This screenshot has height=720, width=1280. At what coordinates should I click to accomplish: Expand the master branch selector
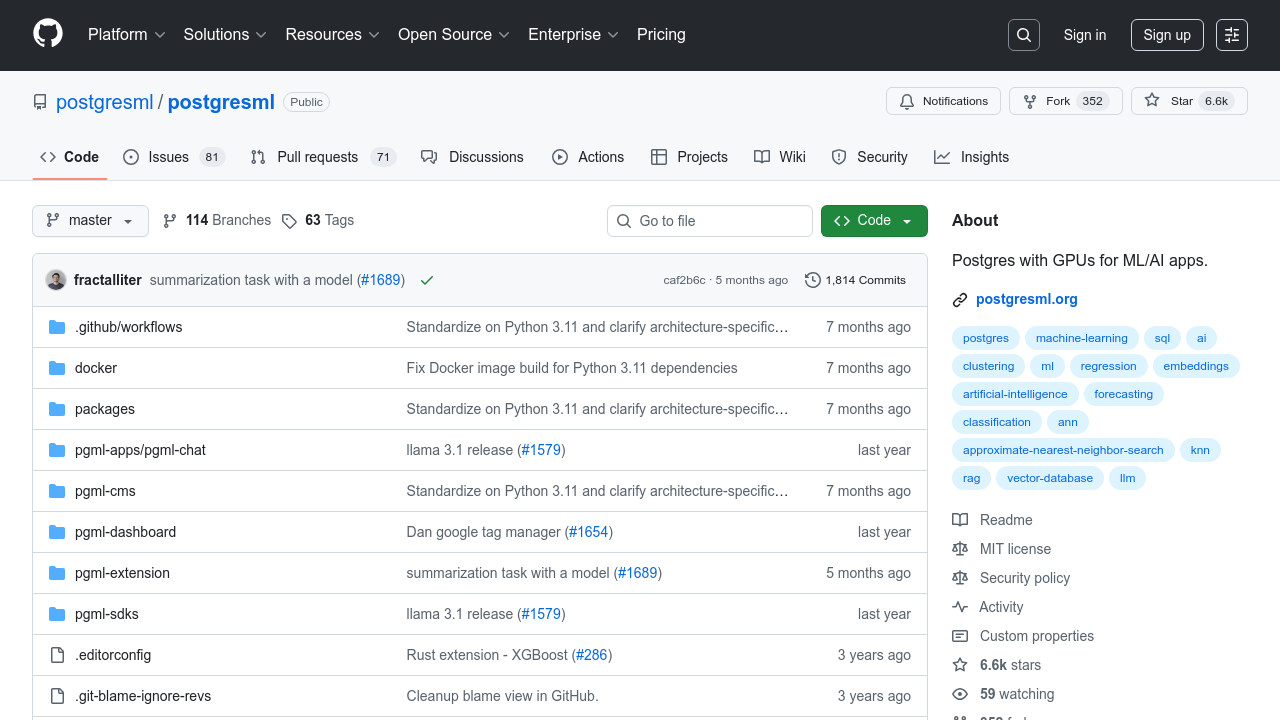pos(90,220)
